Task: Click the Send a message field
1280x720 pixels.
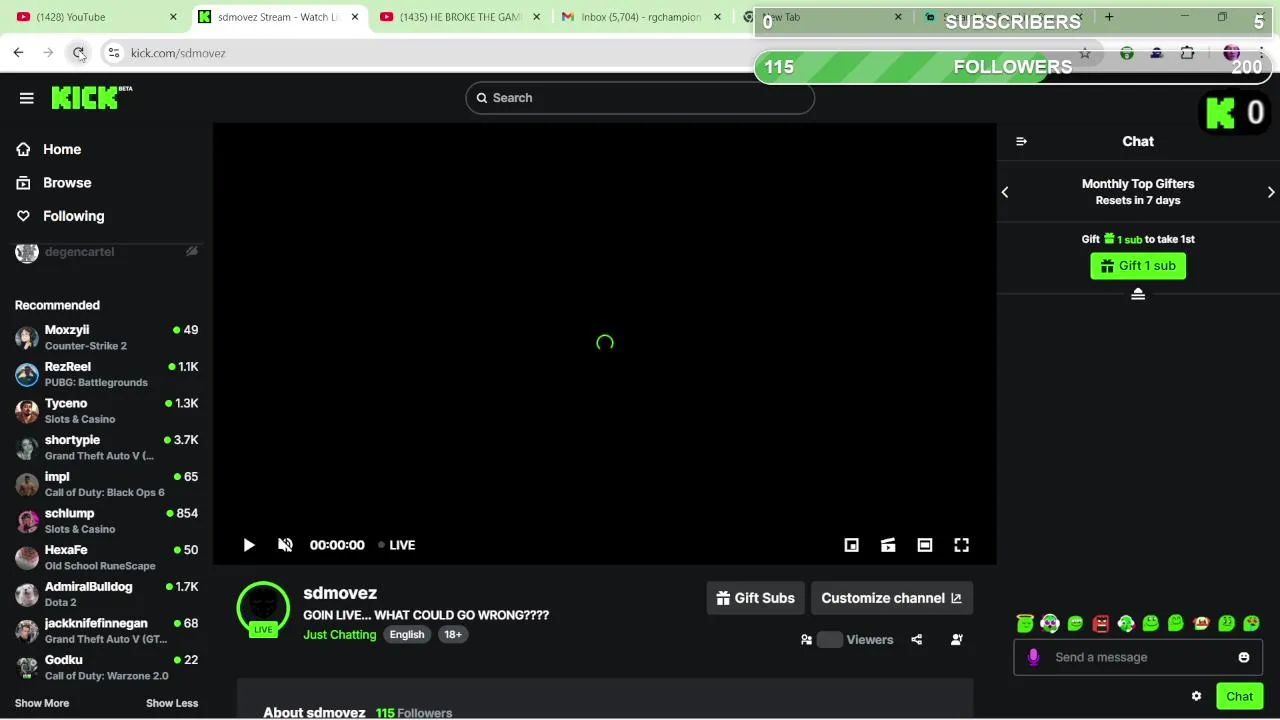Action: [x=1138, y=657]
